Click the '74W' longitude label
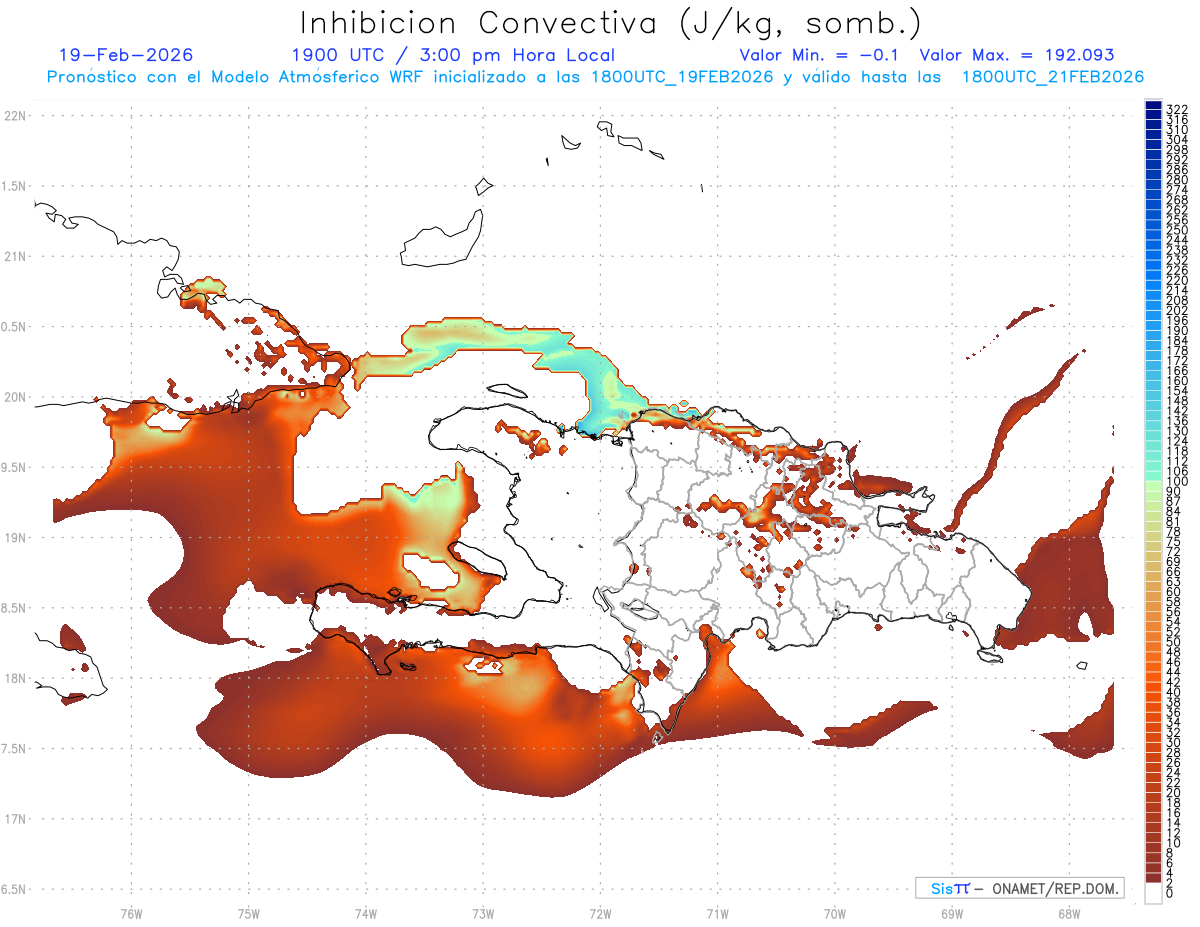1200x927 pixels. click(365, 913)
